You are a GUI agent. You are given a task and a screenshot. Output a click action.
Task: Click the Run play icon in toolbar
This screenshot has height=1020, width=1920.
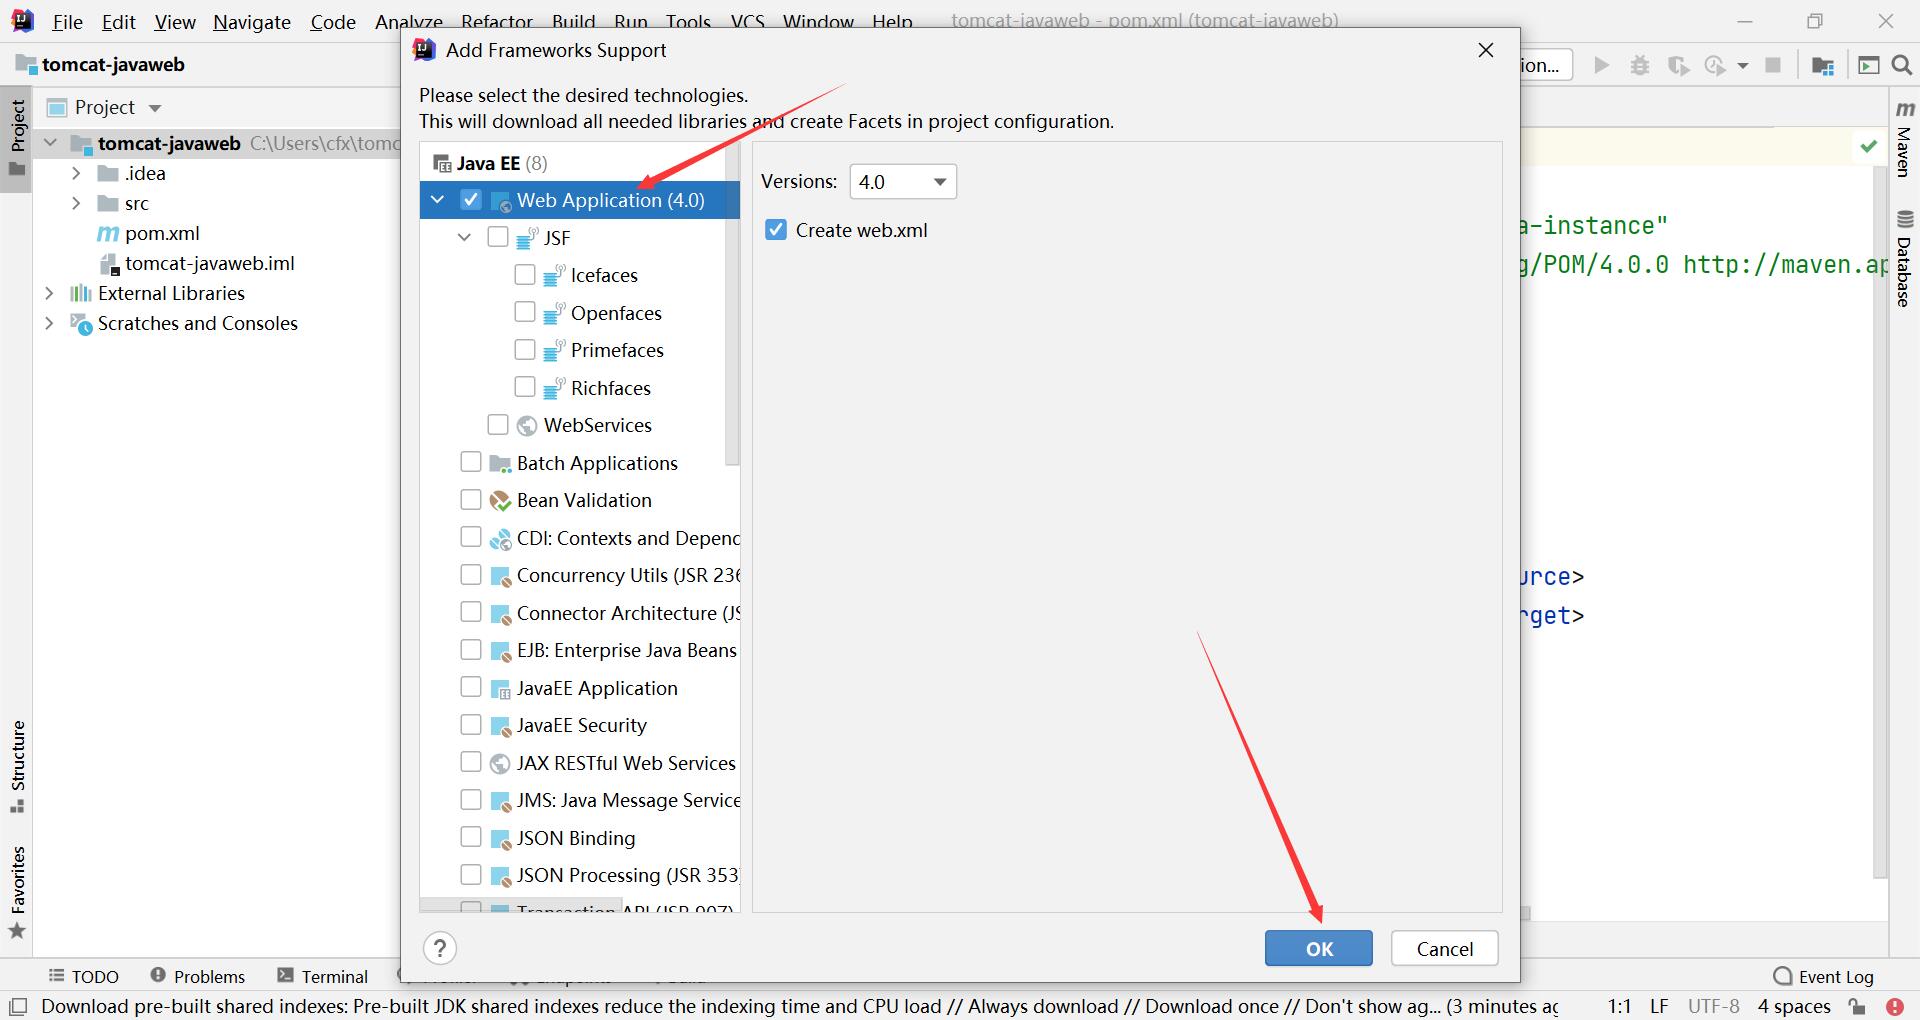(x=1602, y=65)
